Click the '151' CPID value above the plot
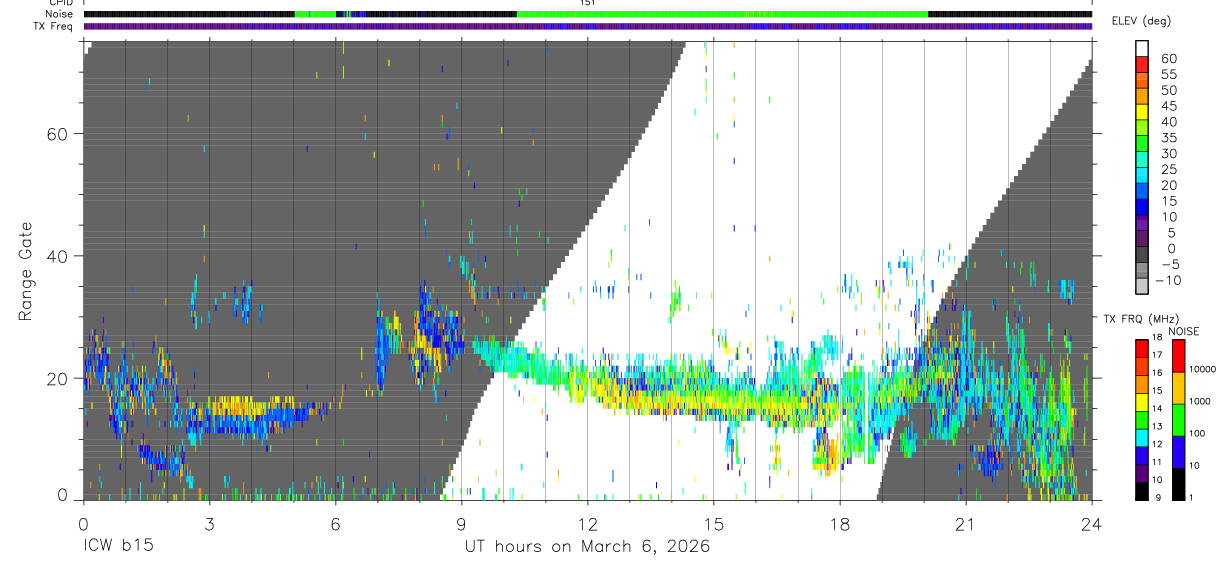Image resolution: width=1228 pixels, height=567 pixels. click(587, 3)
